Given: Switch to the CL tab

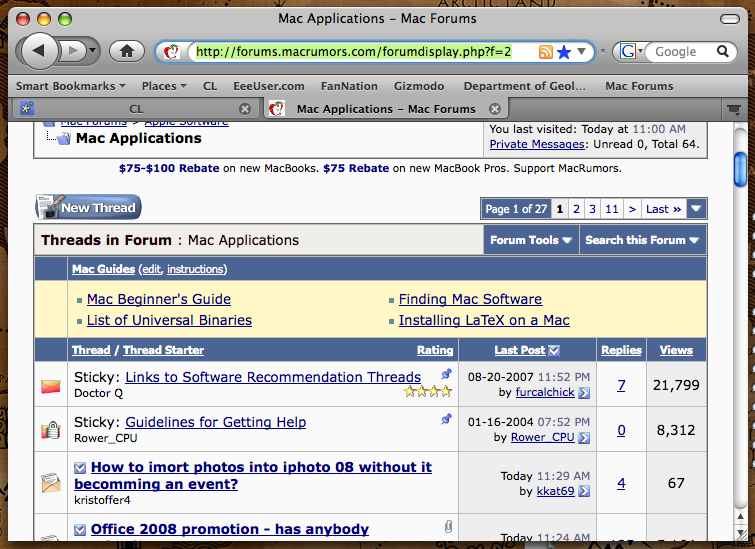Looking at the screenshot, I should (x=136, y=109).
